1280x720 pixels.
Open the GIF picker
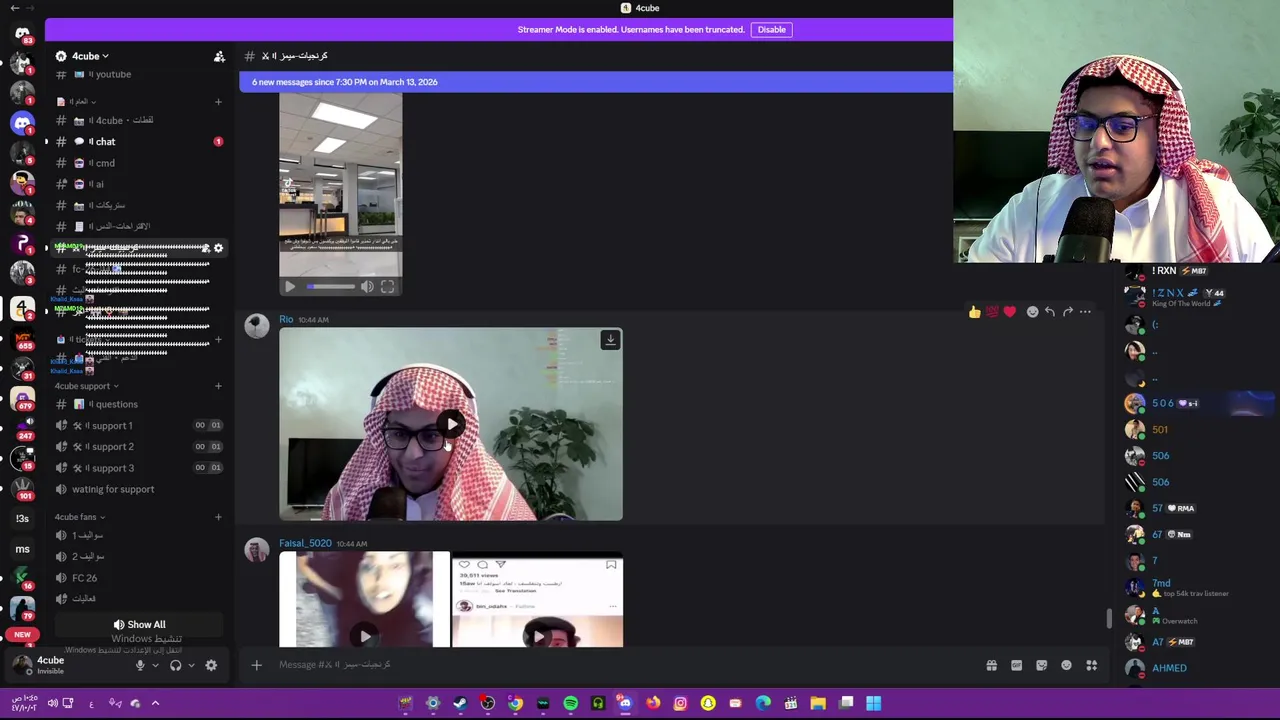pos(1016,665)
